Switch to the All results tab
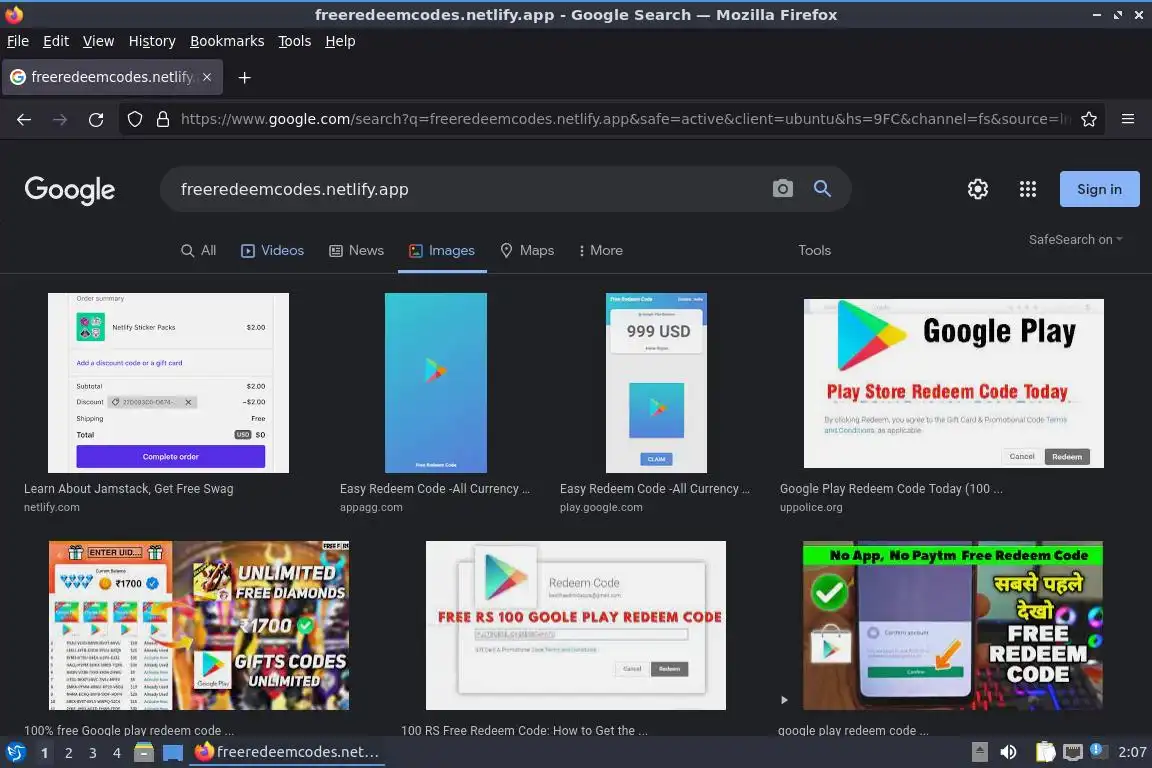 point(198,251)
